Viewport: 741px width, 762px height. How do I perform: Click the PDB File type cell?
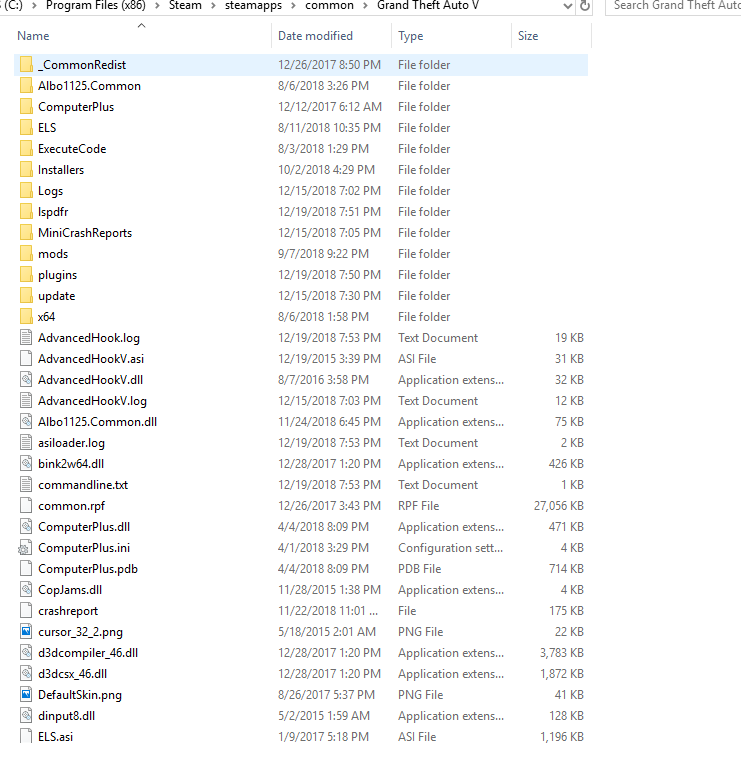click(x=419, y=569)
